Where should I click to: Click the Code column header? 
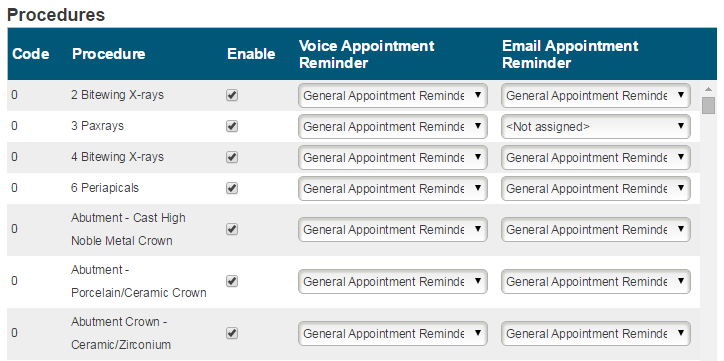[x=30, y=54]
